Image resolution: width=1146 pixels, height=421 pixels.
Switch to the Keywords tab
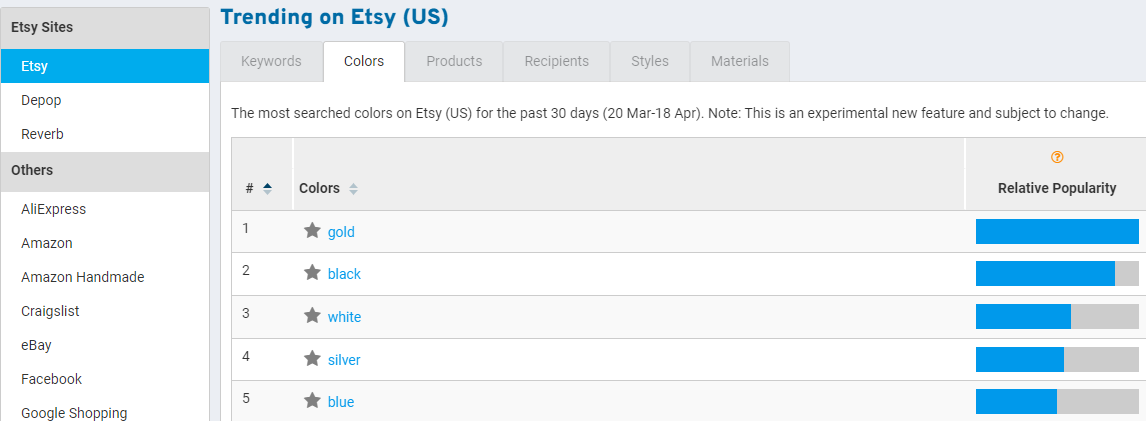tap(271, 61)
